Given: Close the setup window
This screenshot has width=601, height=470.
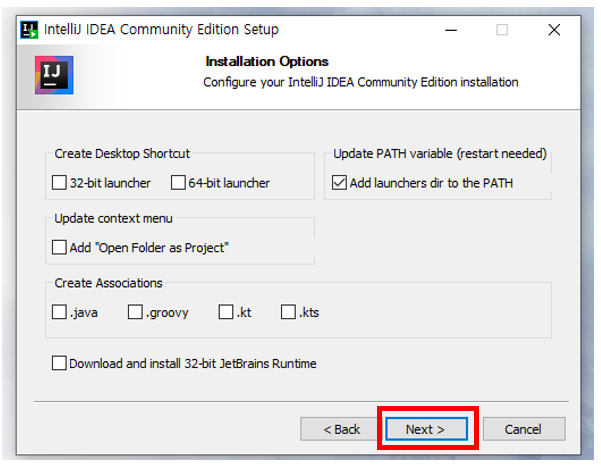Looking at the screenshot, I should [554, 30].
